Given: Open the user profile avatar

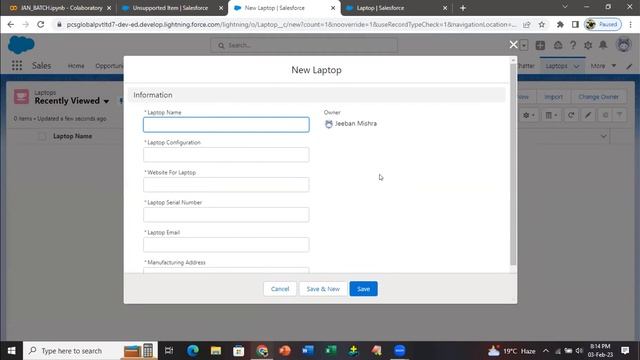Looking at the screenshot, I should 624,45.
